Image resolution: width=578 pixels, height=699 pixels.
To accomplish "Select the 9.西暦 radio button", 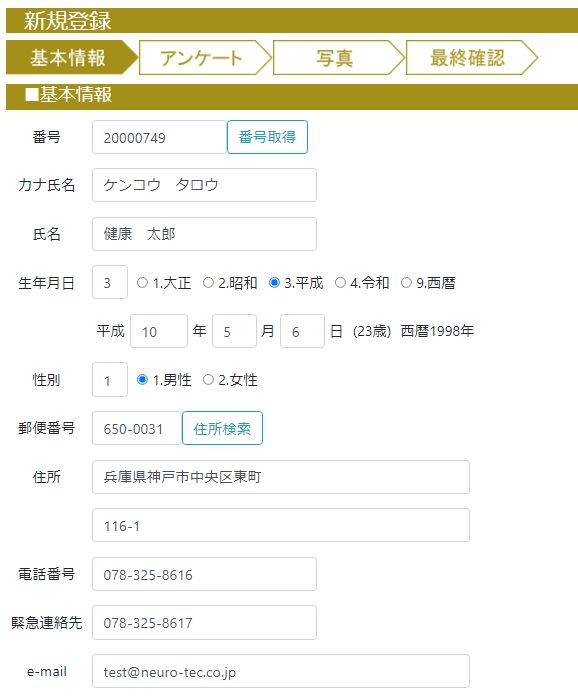I will click(x=406, y=283).
